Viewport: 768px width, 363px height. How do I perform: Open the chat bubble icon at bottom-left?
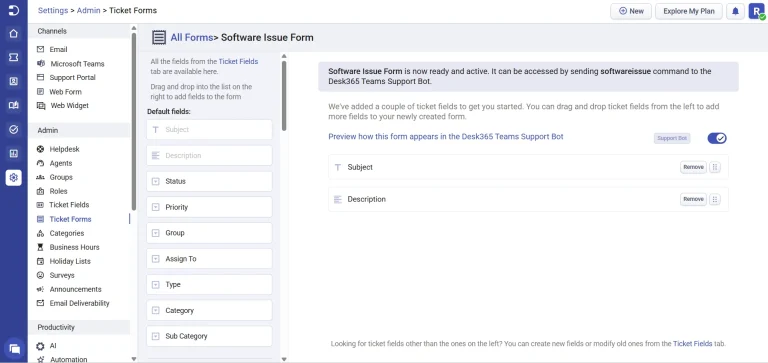[14, 349]
